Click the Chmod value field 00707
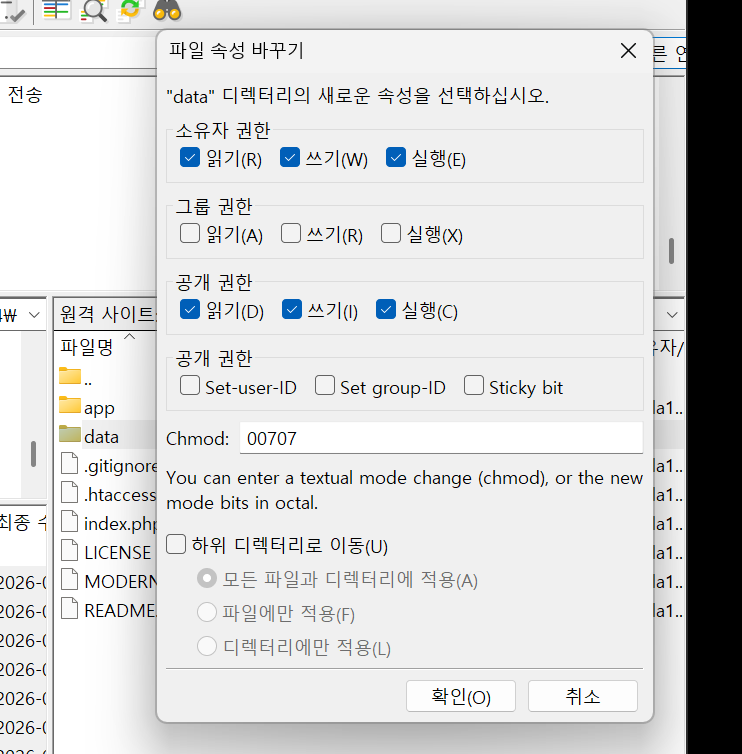Screen dimensions: 742x754 click(x=441, y=438)
